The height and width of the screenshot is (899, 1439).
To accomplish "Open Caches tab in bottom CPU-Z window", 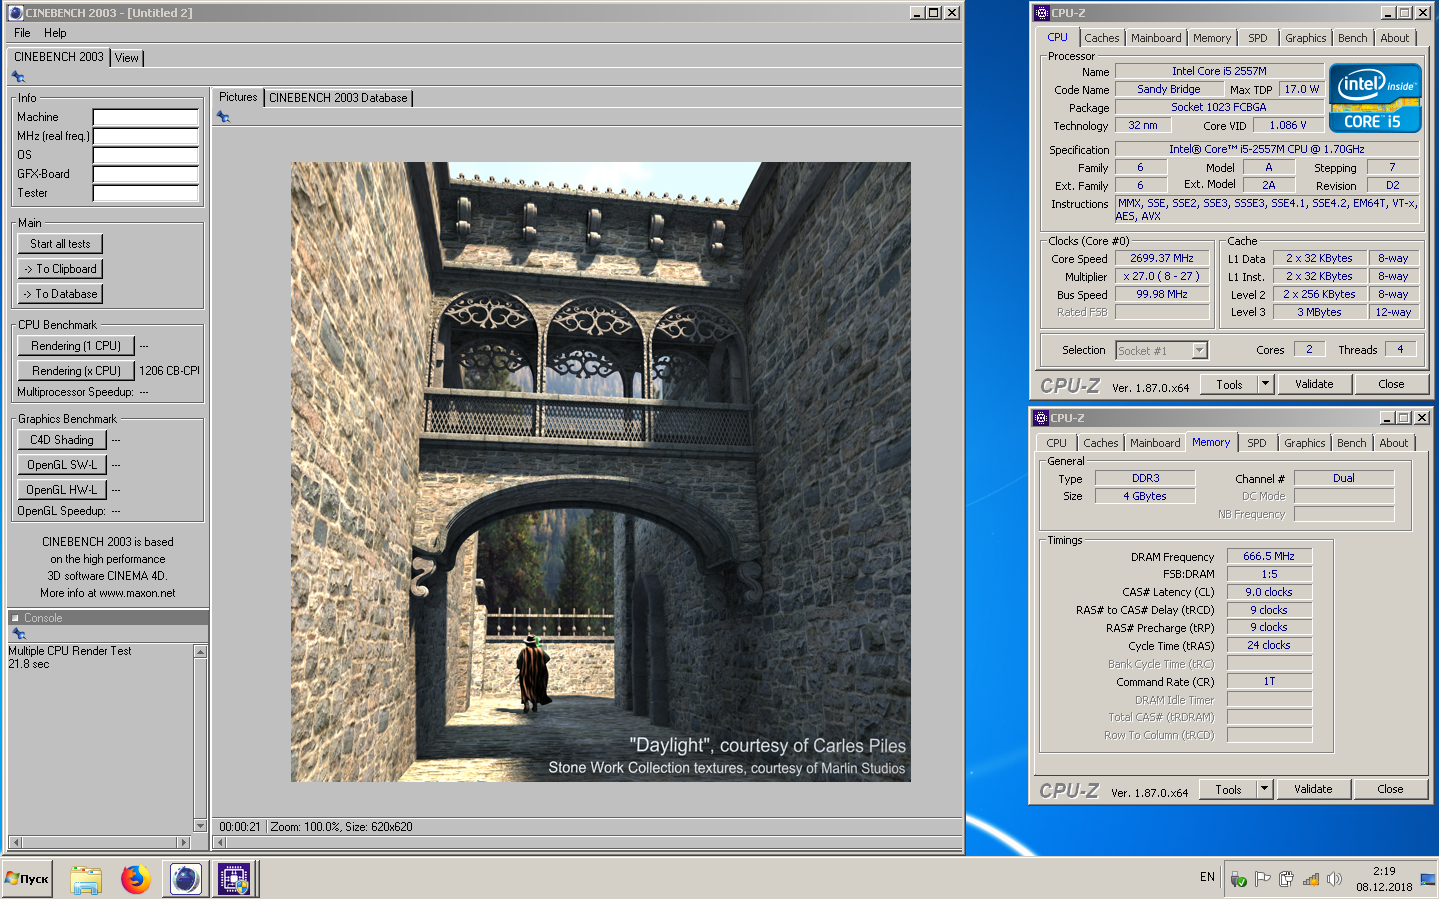I will pyautogui.click(x=1101, y=443).
